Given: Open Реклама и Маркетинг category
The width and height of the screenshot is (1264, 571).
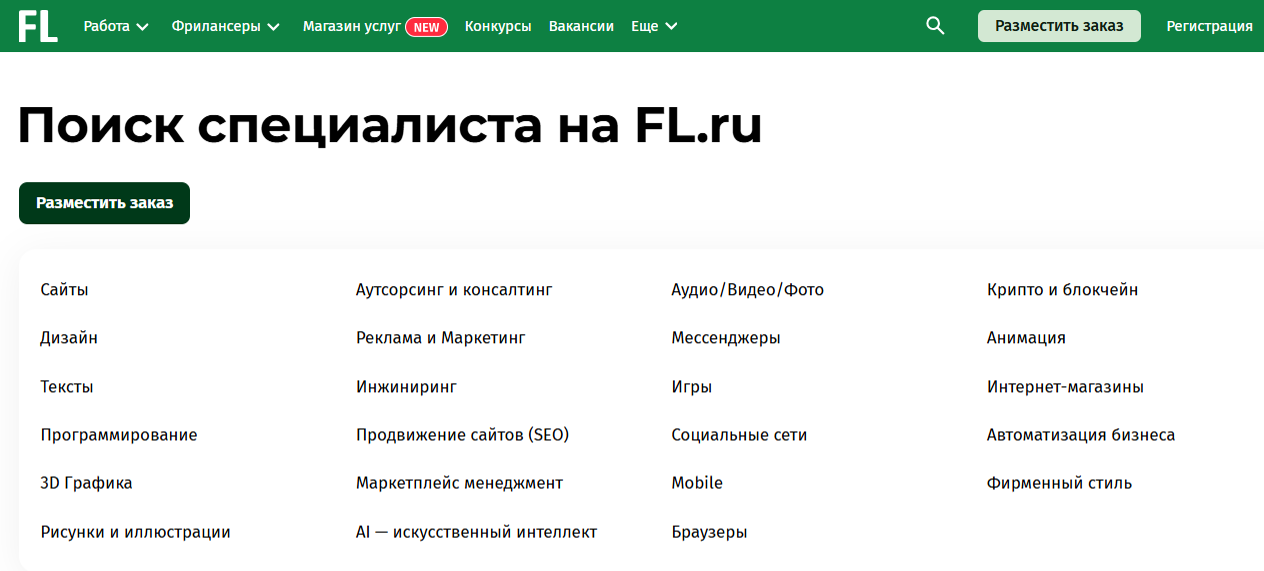Looking at the screenshot, I should tap(441, 338).
